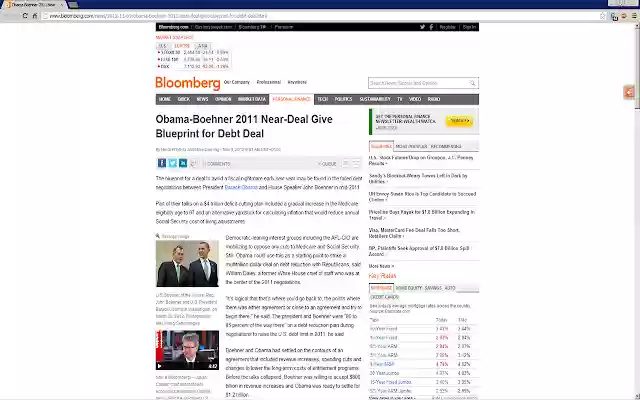Open Priceline Buys Kayak headline
Screen dimensions: 640x400
[421, 215]
